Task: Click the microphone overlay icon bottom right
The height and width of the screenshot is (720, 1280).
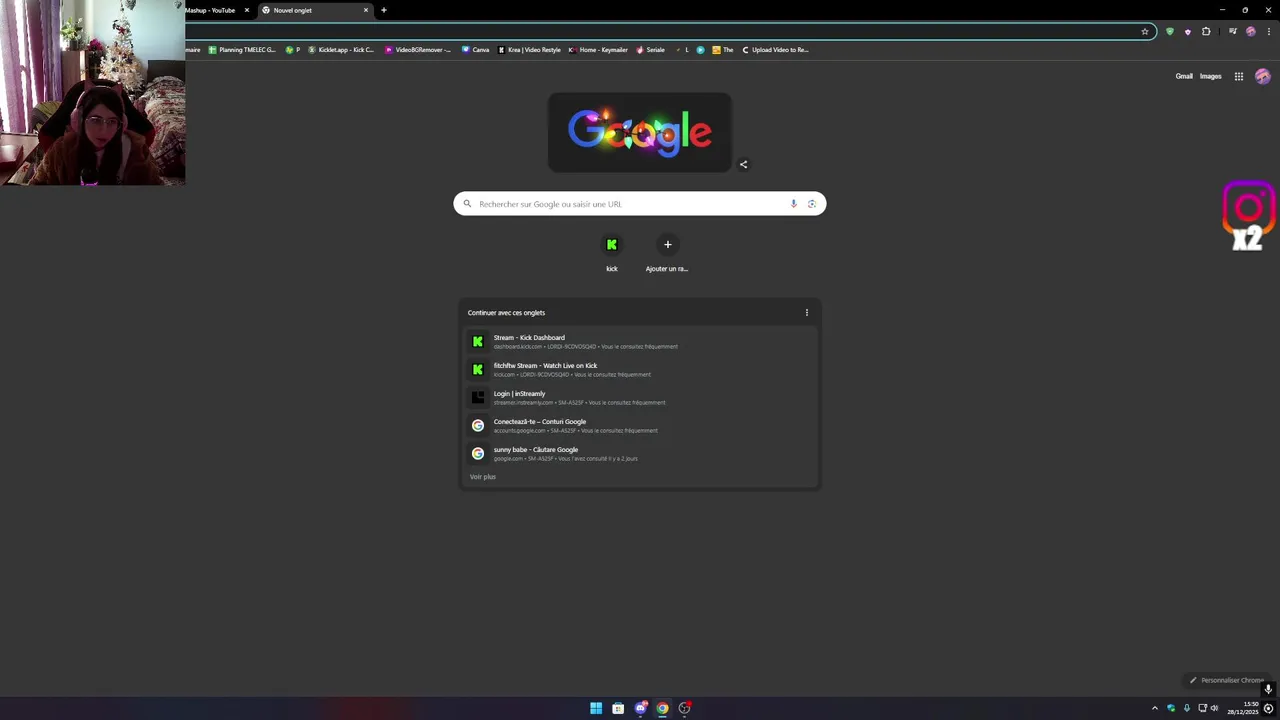Action: (x=1268, y=689)
